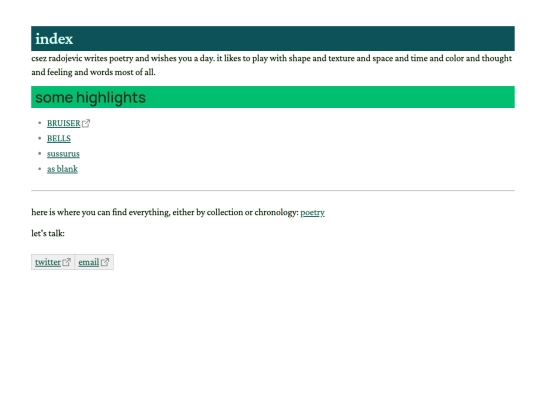Click 'here is where you can find everything' text
Image resolution: width=540 pixels, height=405 pixels.
(x=165, y=212)
